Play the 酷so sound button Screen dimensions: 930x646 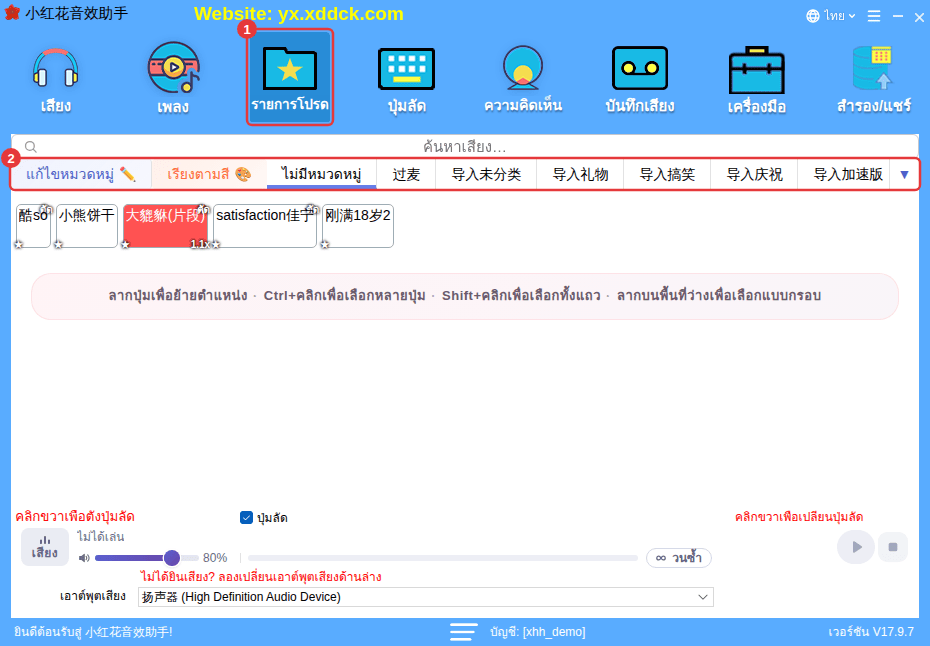[33, 225]
